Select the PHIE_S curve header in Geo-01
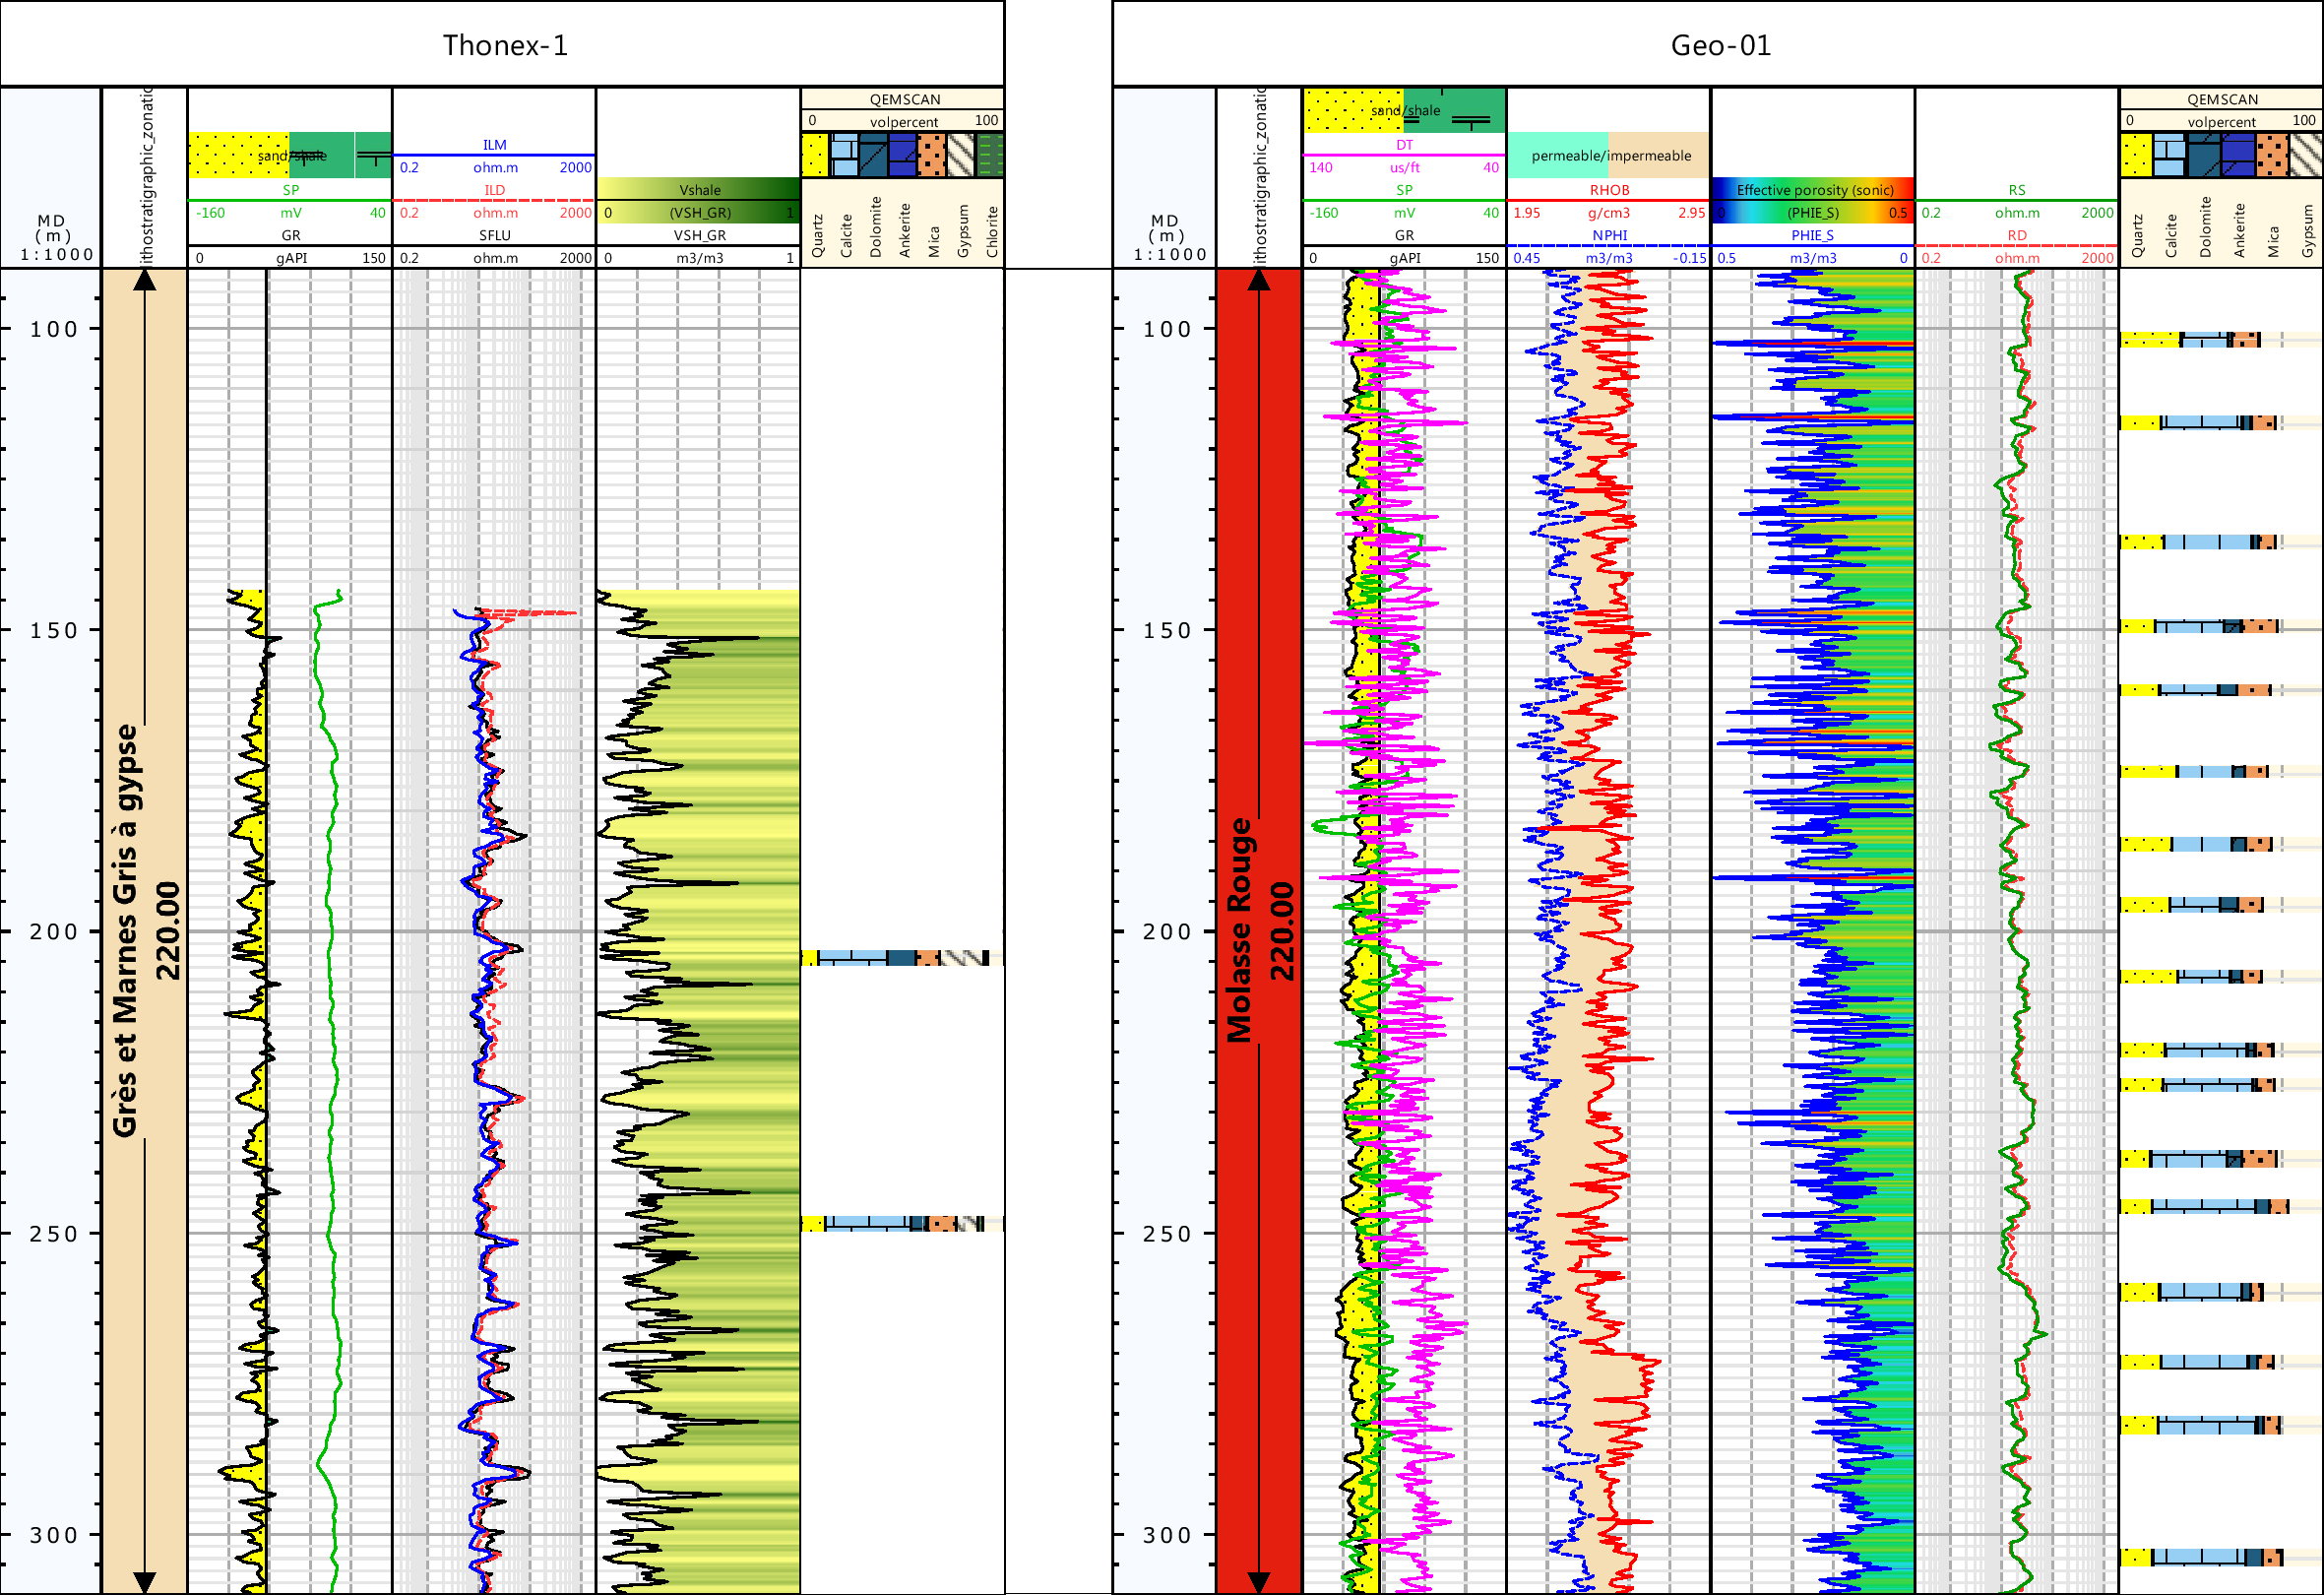Viewport: 2324px width, 1595px height. [1812, 235]
